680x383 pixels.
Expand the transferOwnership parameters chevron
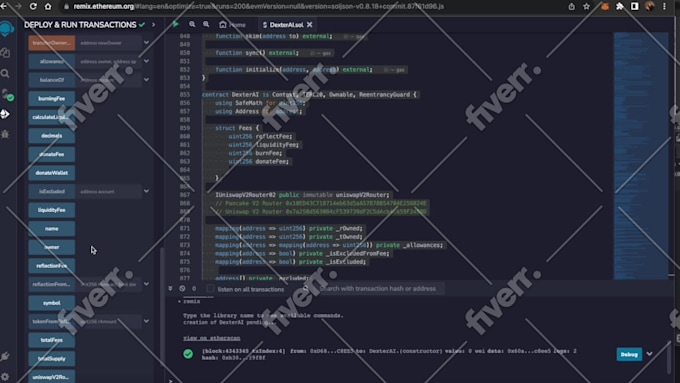[x=147, y=43]
